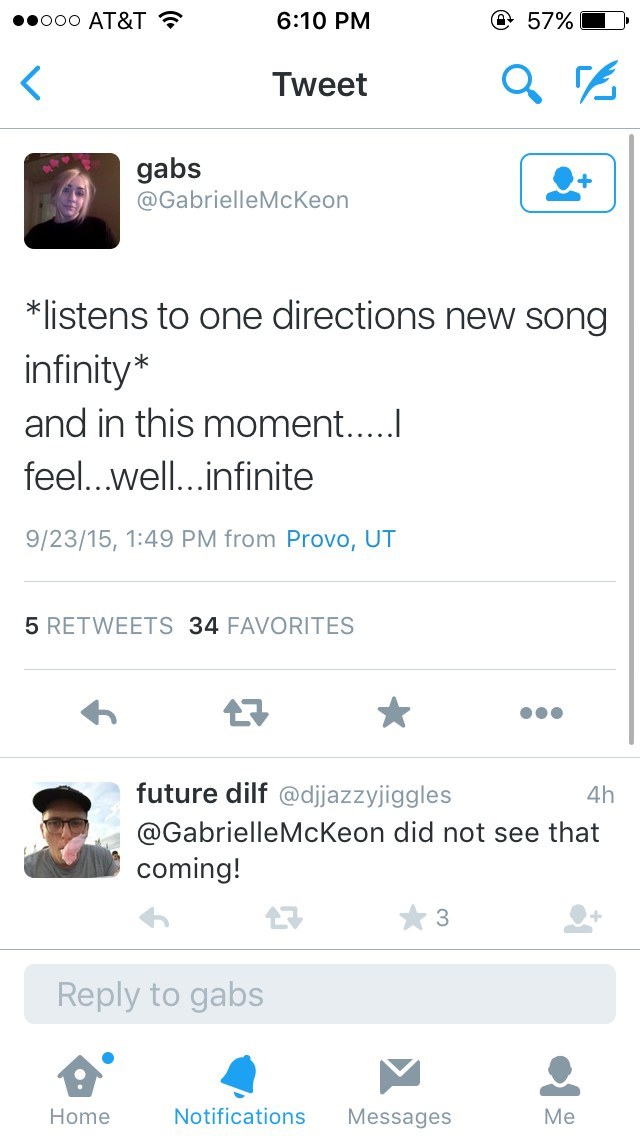640x1136 pixels.
Task: Retweet future dilf's reply
Action: 284,919
